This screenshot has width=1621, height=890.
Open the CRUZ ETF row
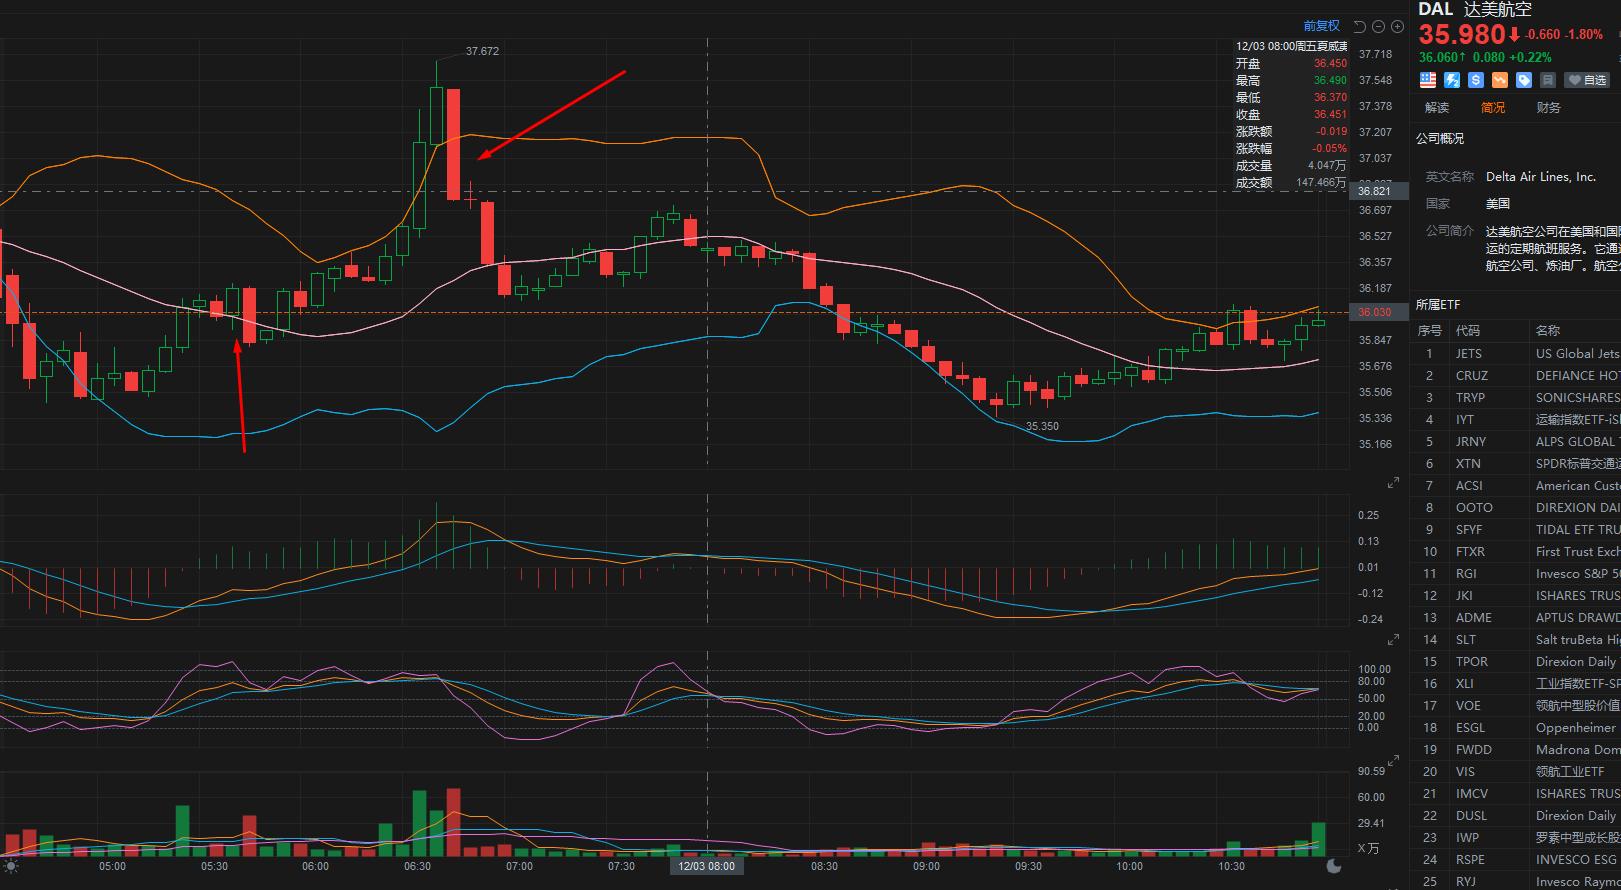pyautogui.click(x=1516, y=376)
